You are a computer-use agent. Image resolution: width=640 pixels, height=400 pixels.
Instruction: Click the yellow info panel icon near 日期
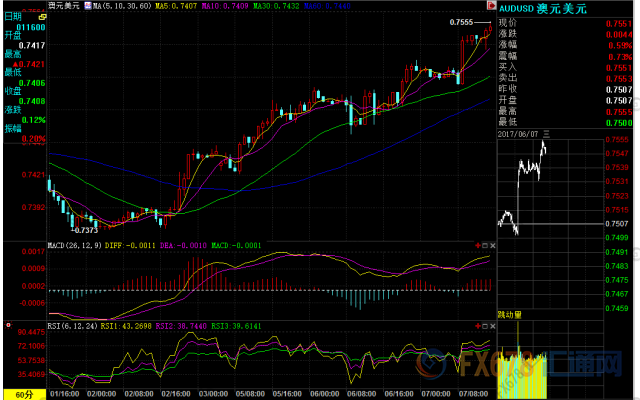(x=41, y=19)
